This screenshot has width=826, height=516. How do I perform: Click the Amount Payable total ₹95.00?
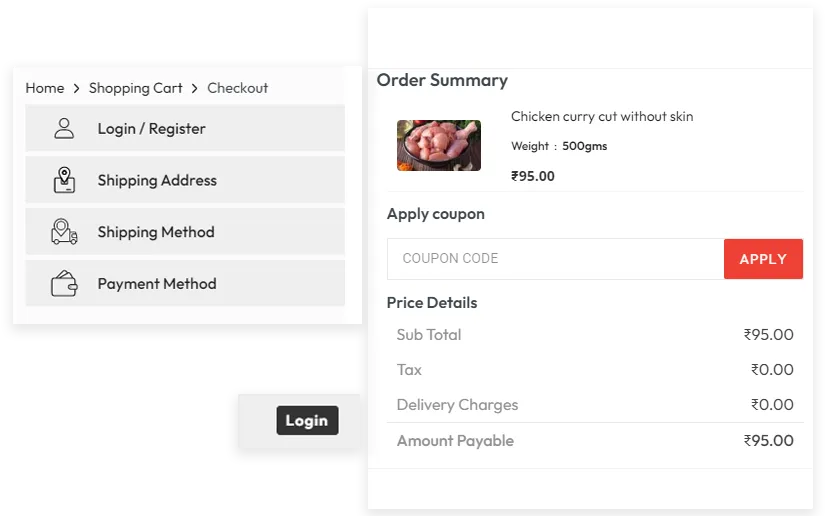(768, 441)
